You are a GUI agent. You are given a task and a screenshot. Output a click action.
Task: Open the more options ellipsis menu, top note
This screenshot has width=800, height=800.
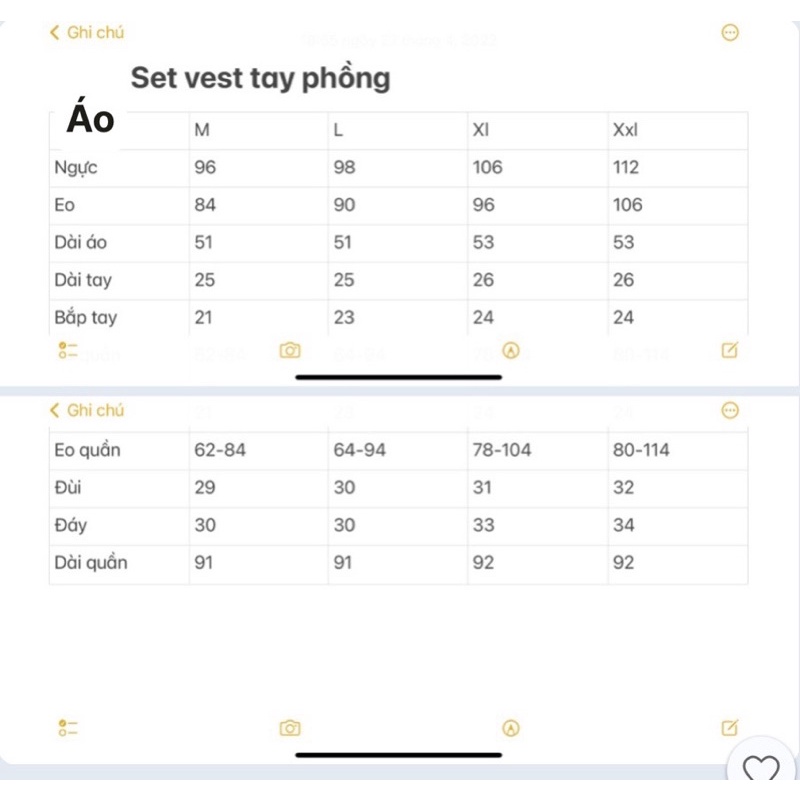pos(729,32)
